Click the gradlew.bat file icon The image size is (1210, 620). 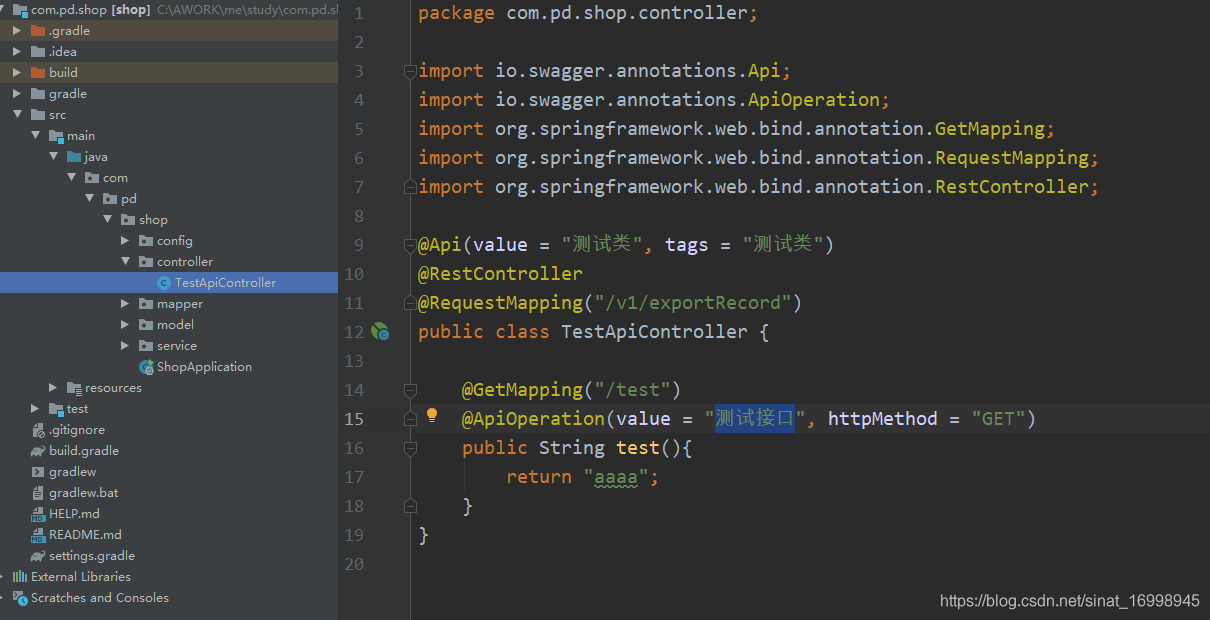(x=38, y=493)
